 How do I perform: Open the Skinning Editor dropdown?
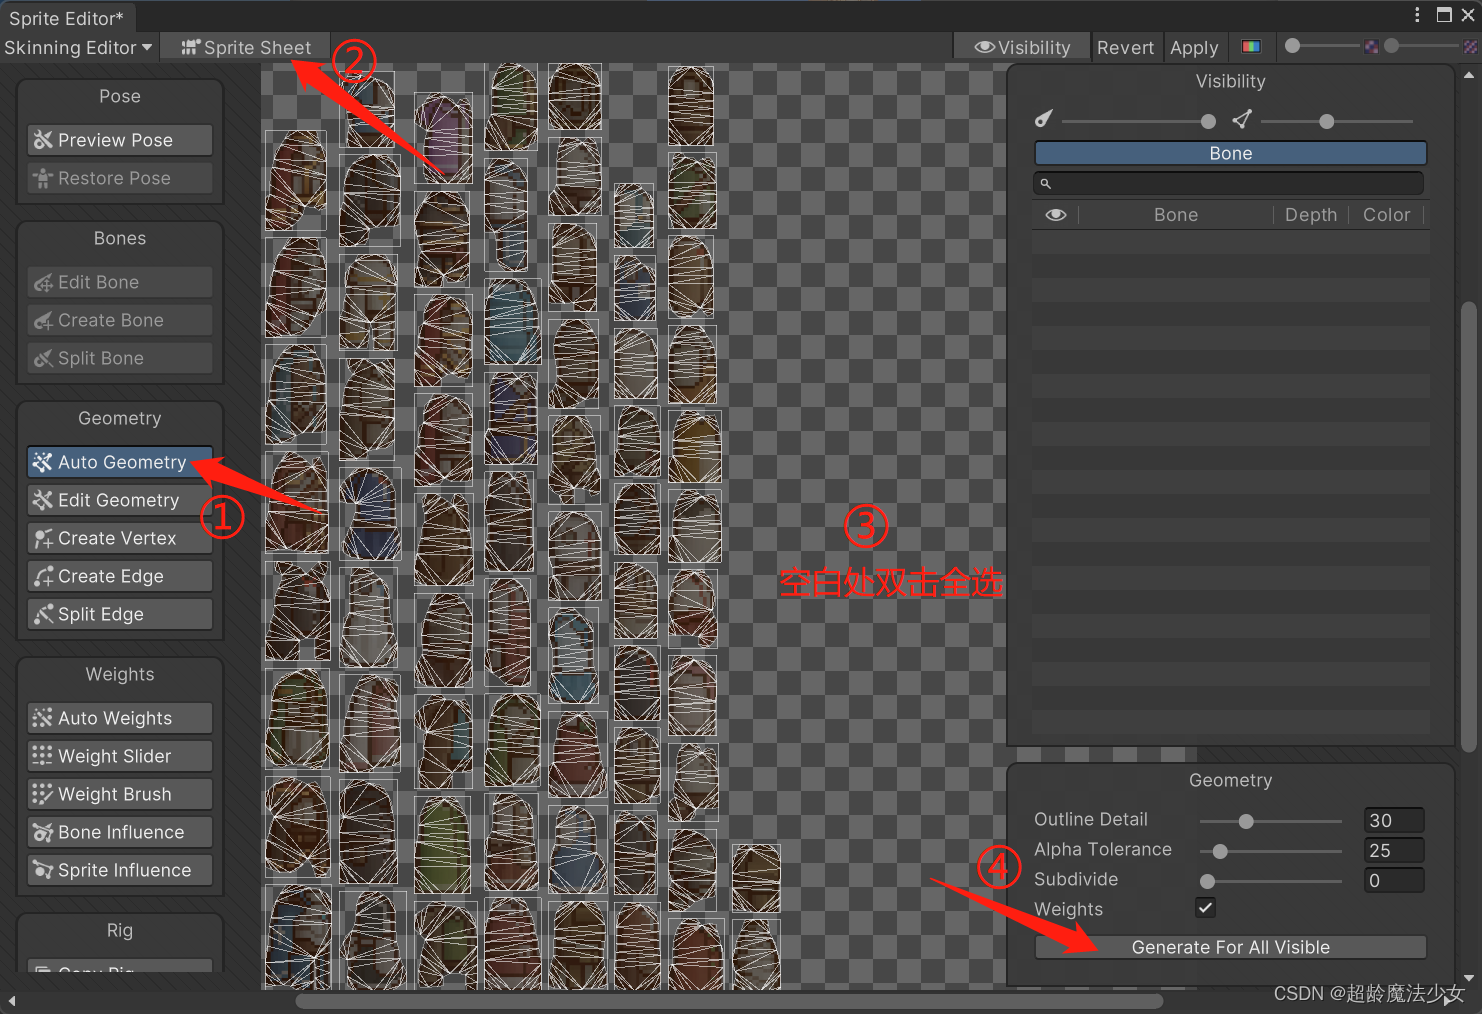(78, 47)
